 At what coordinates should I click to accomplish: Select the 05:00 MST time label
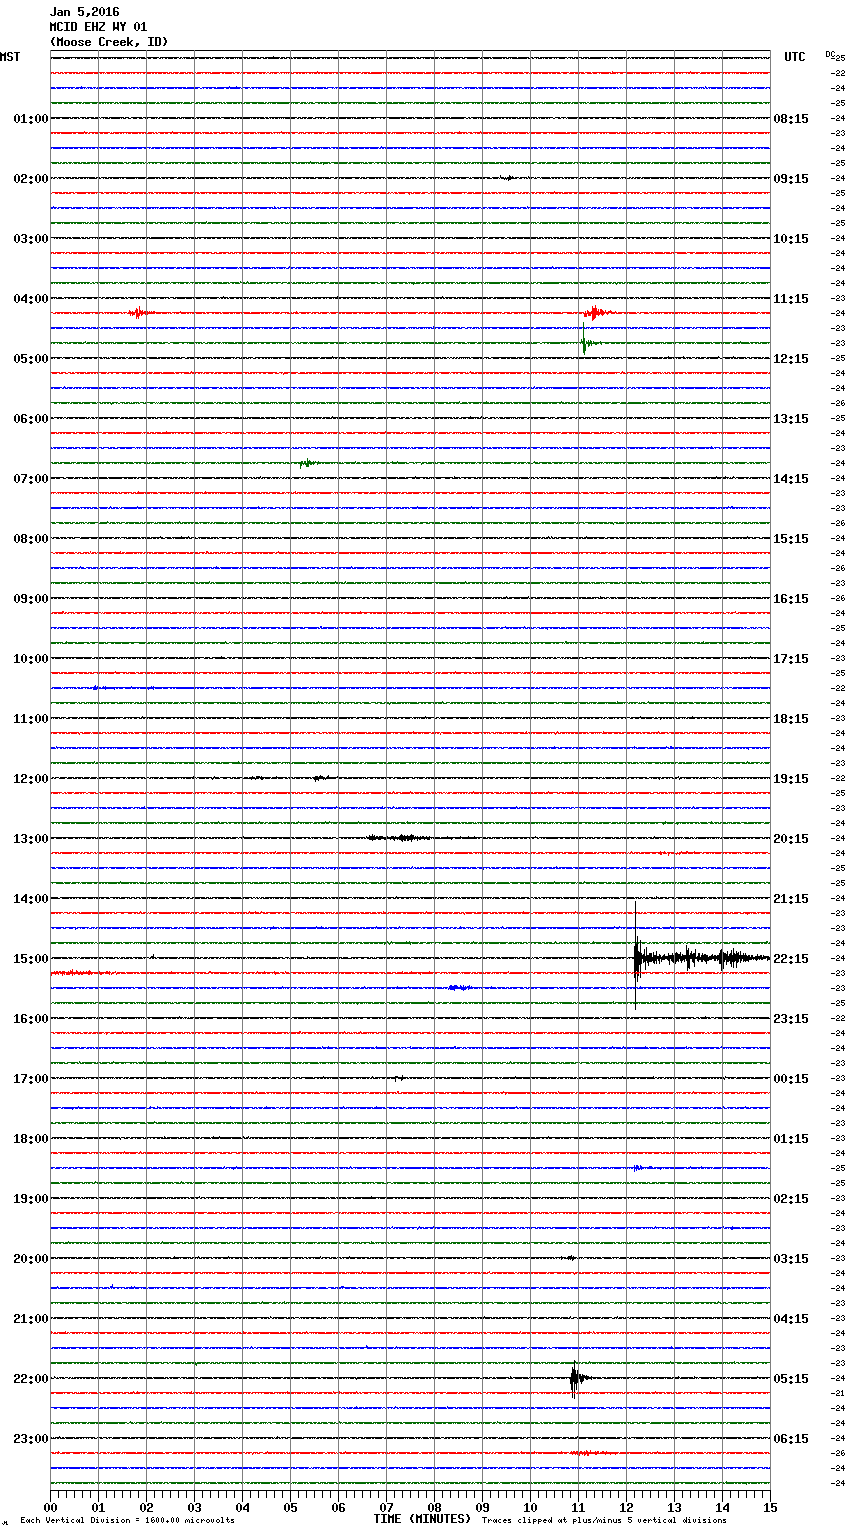pos(31,359)
